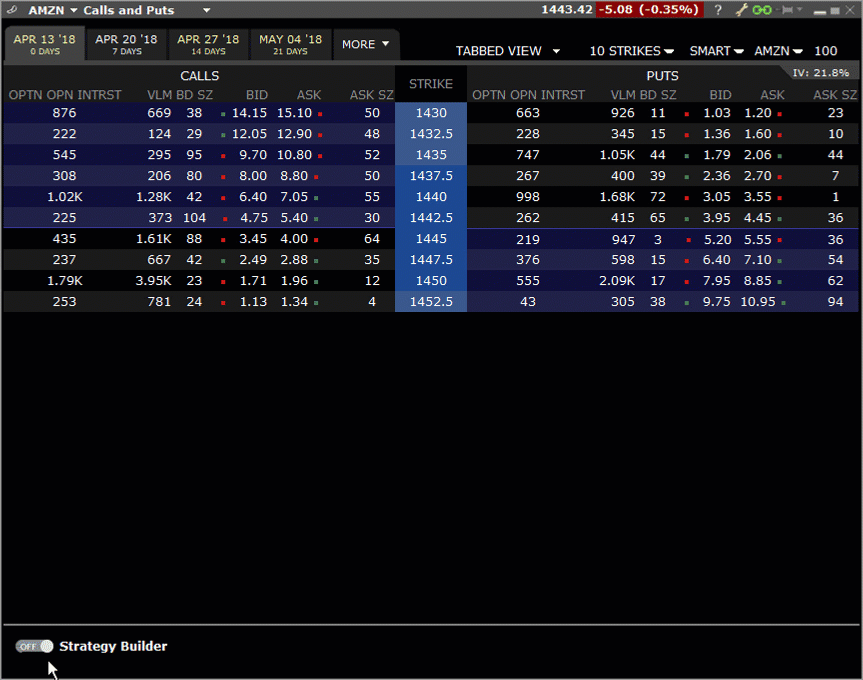
Task: Select the 1445 strike cell
Action: pyautogui.click(x=431, y=239)
